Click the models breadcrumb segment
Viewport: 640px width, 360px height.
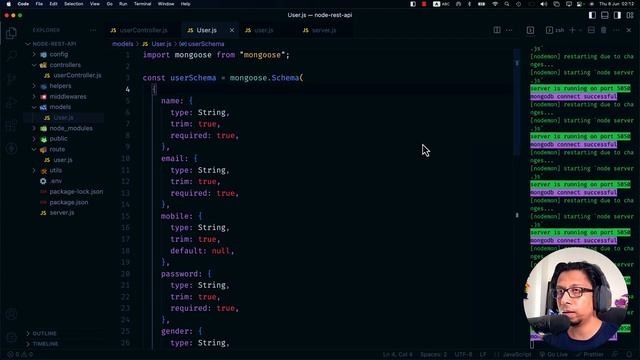pyautogui.click(x=122, y=44)
